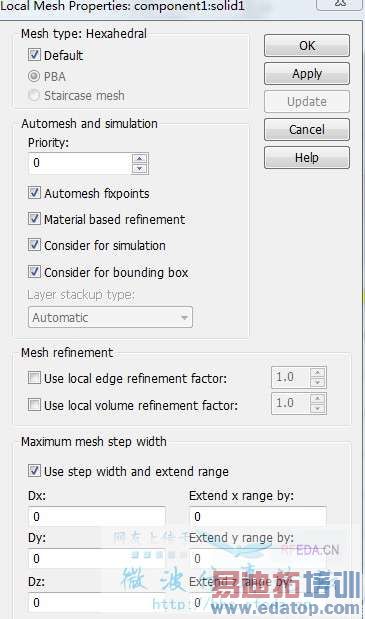Disable Material based refinement

click(x=34, y=219)
